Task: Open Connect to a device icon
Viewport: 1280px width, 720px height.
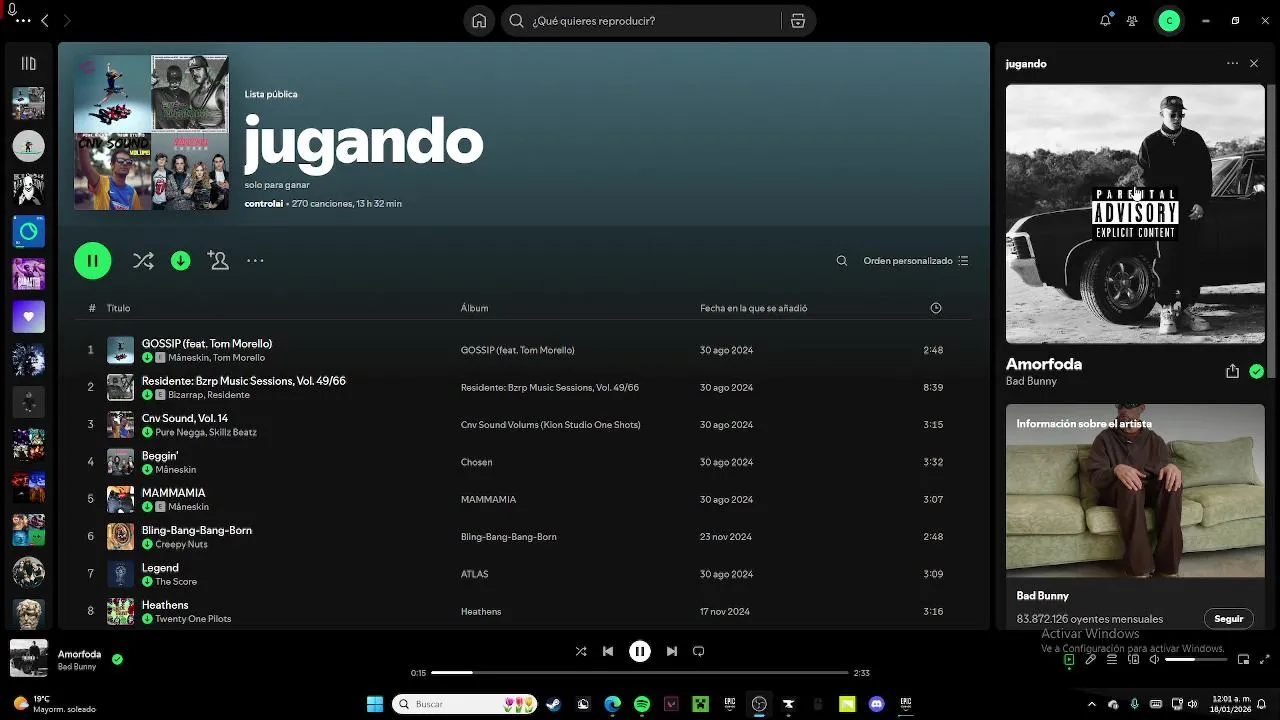Action: pyautogui.click(x=1134, y=660)
